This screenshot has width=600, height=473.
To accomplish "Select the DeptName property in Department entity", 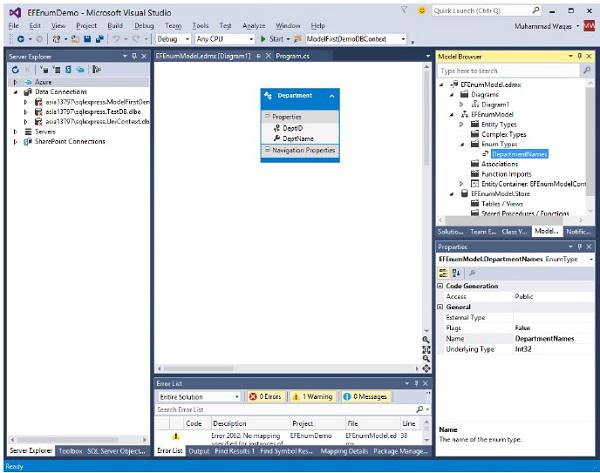I will 298,139.
